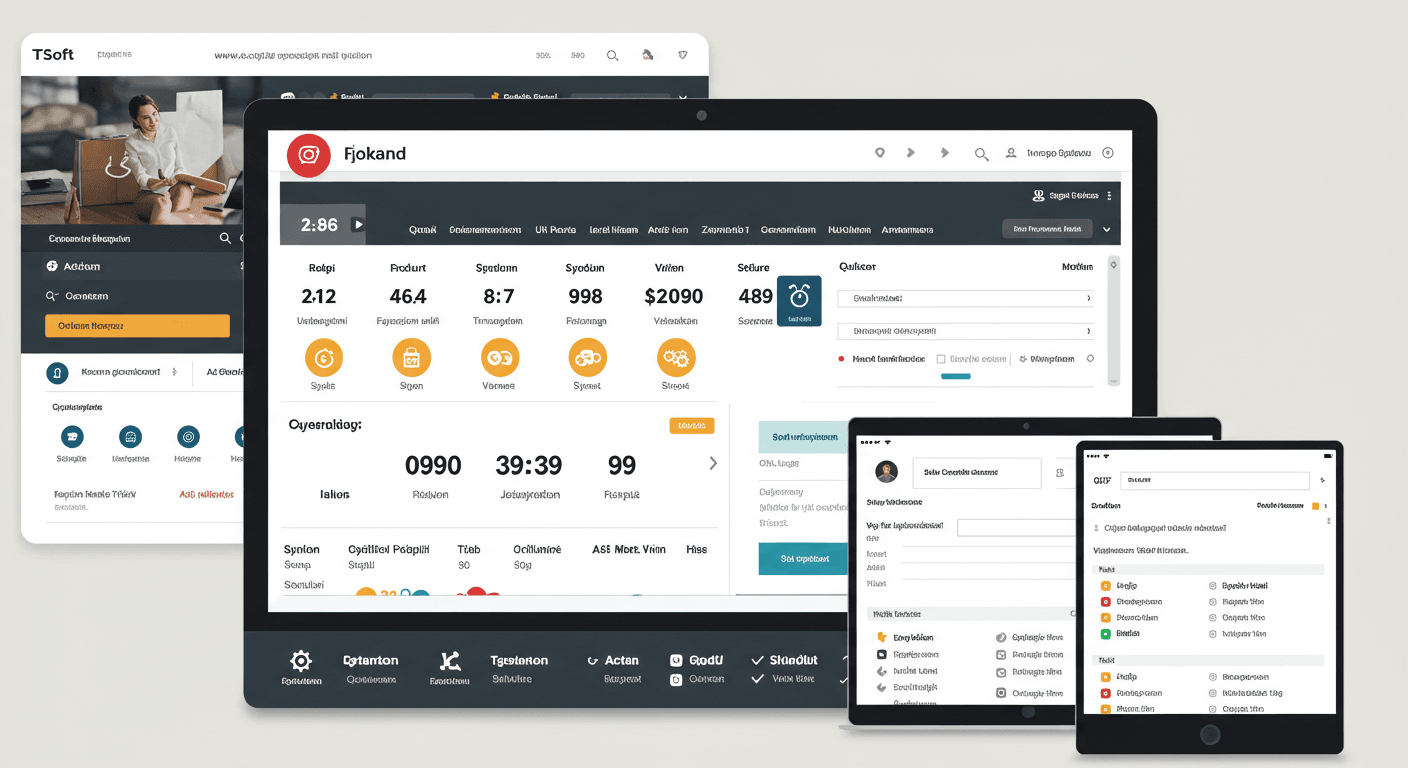Click the small orange button near Oyesralidog
The width and height of the screenshot is (1408, 768).
[692, 425]
